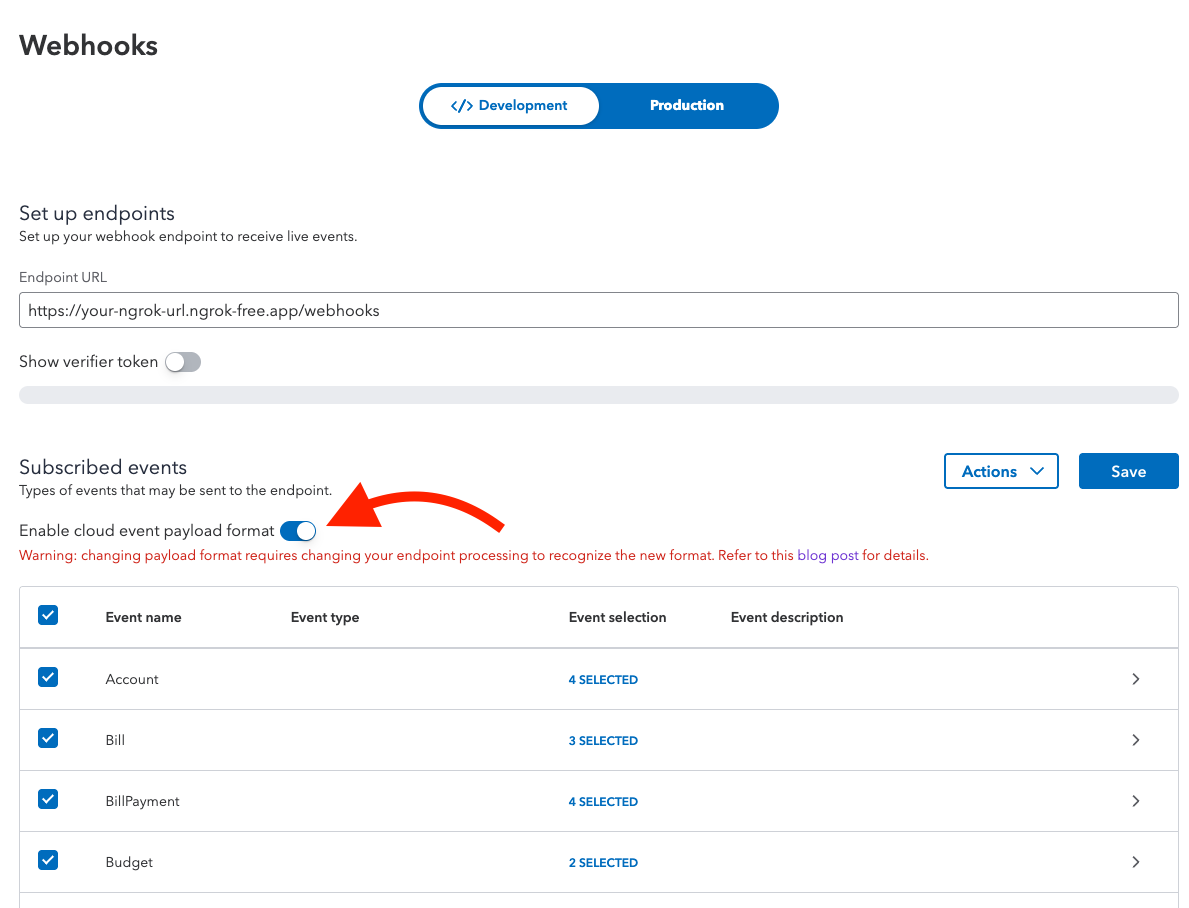This screenshot has height=908, width=1189.
Task: Uncheck the Bill event checkbox
Action: coord(48,738)
